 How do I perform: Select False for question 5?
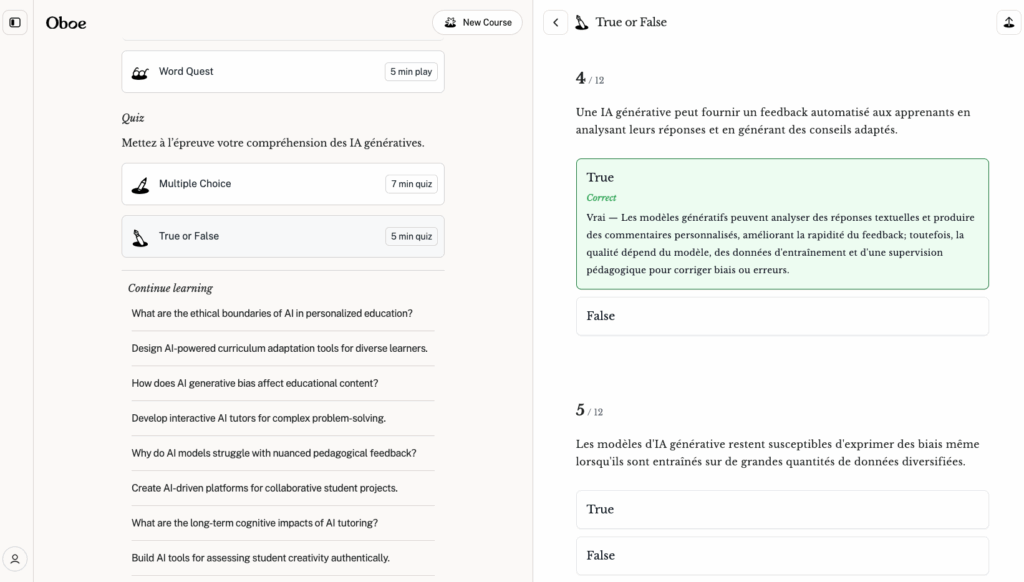tap(782, 555)
